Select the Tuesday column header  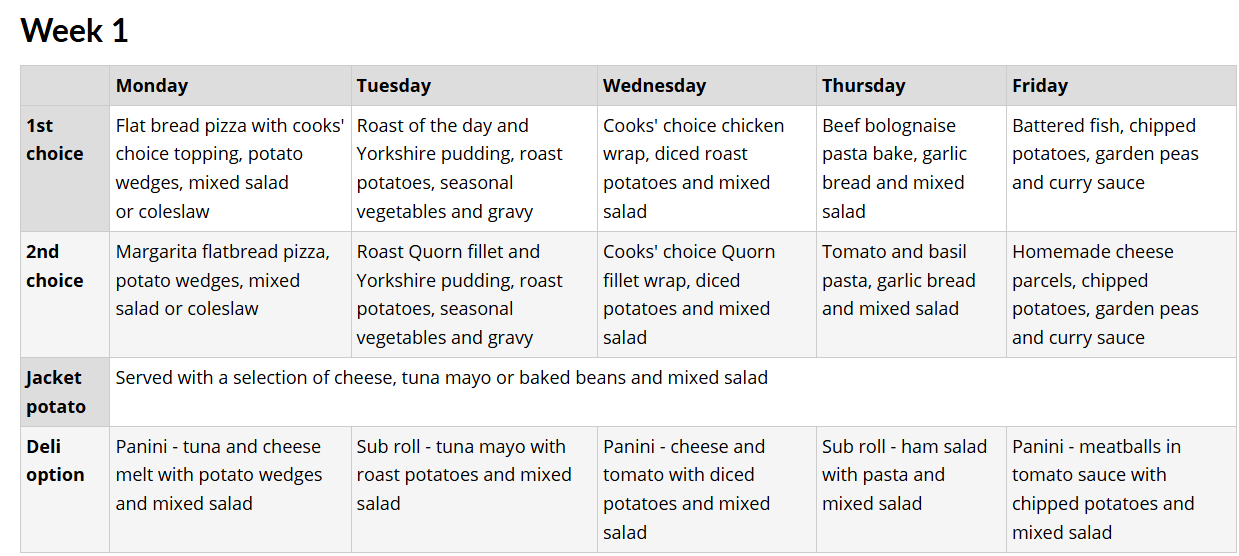click(474, 86)
